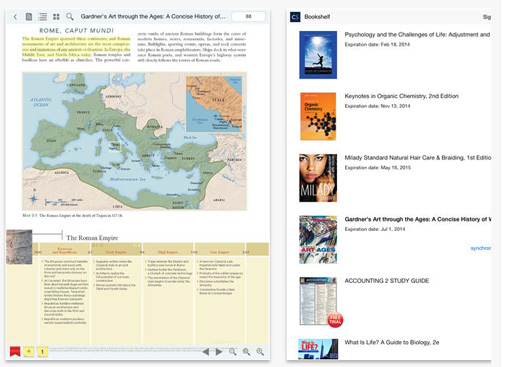Click the middle zoom magnifier icon
The image size is (520, 367).
point(246,352)
